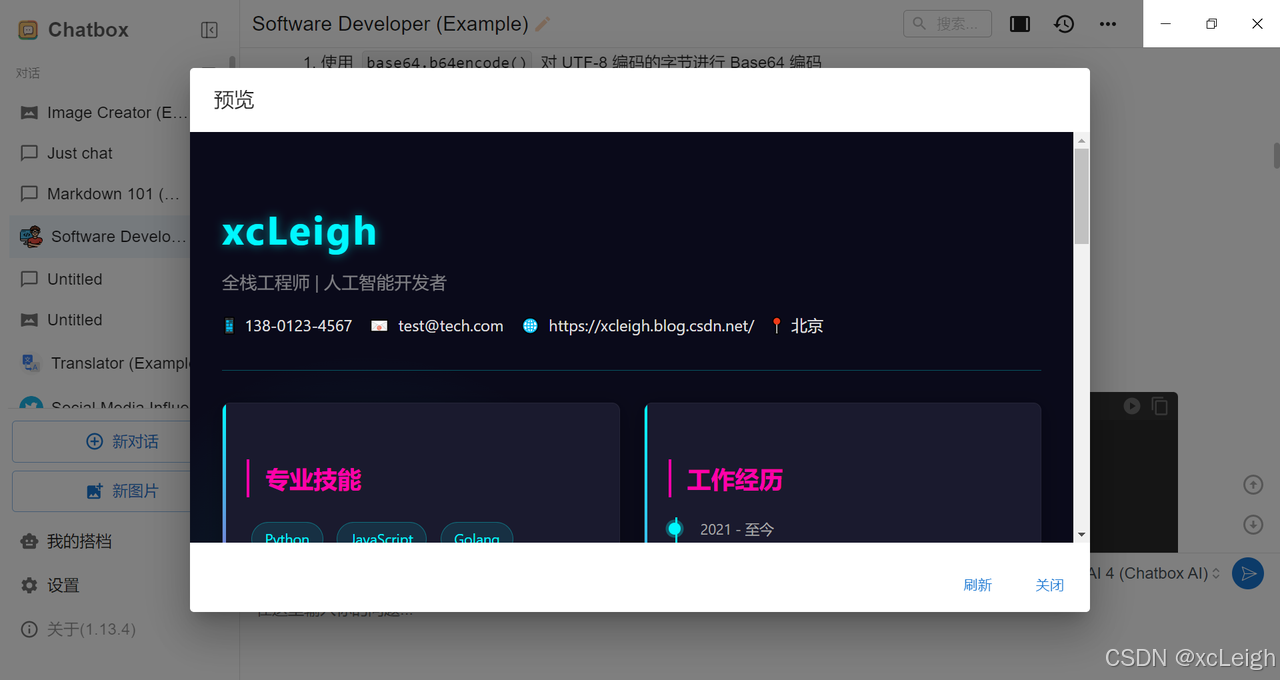The height and width of the screenshot is (680, 1280).
Task: Click the main chat window scrollbar thumb
Action: pyautogui.click(x=1276, y=156)
